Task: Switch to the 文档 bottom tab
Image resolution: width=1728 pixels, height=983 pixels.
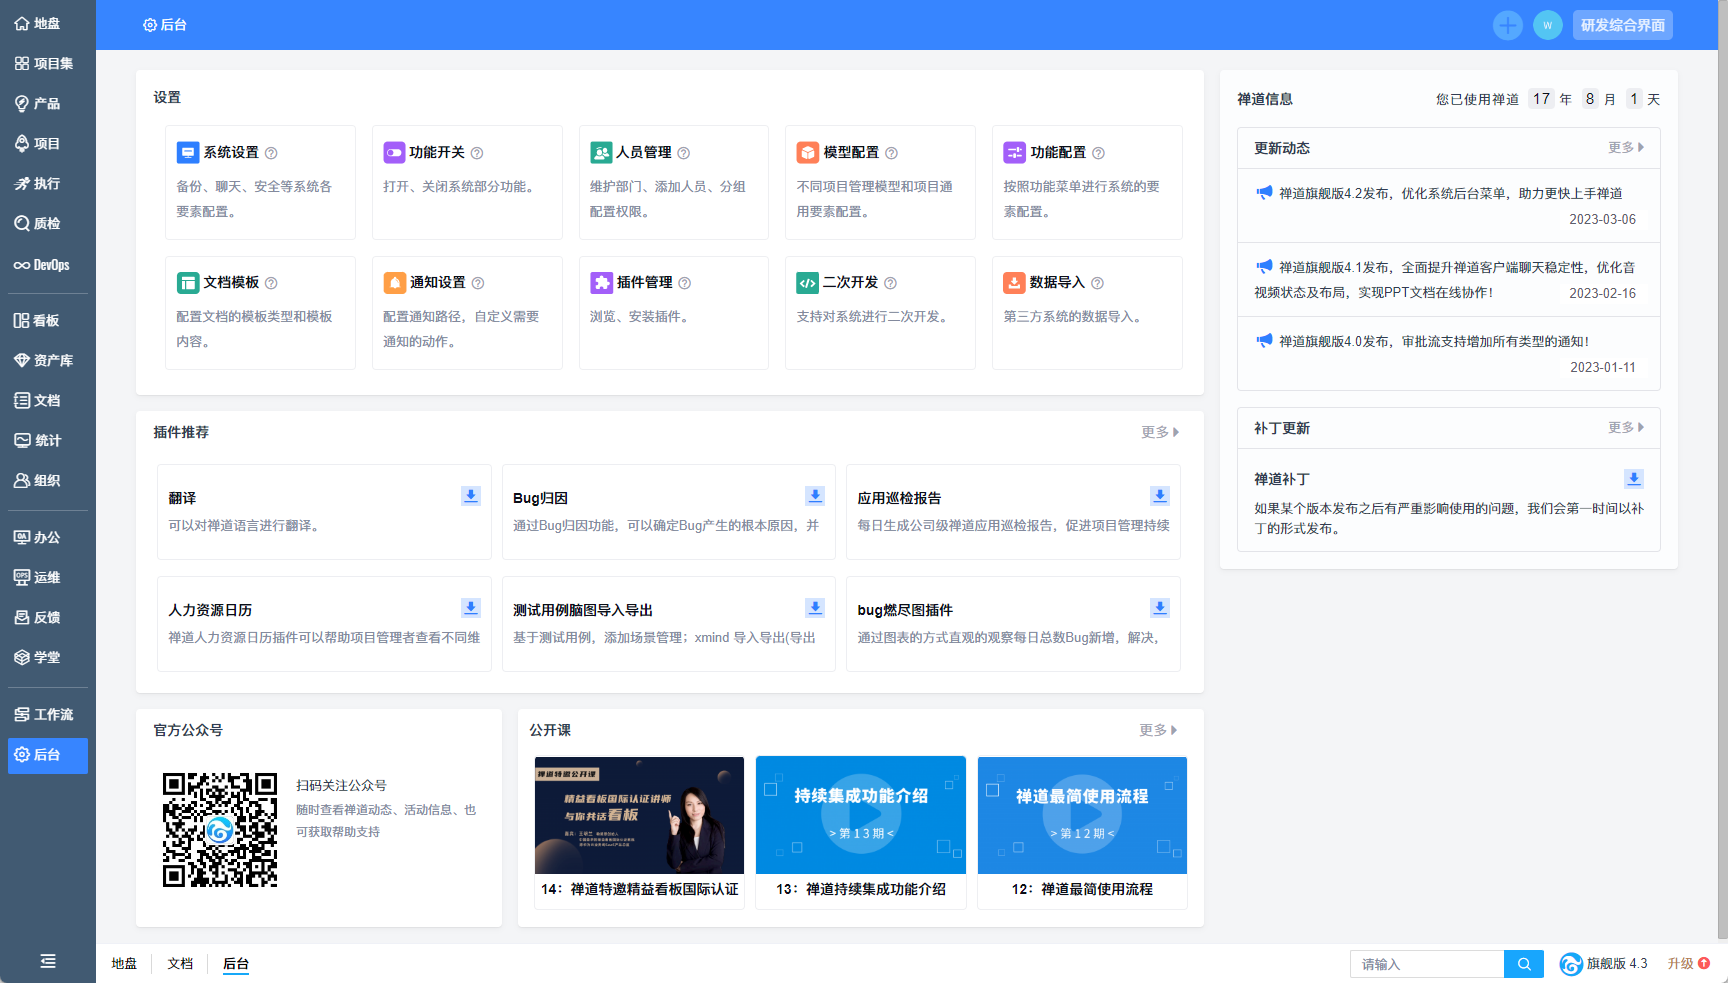Action: [180, 964]
